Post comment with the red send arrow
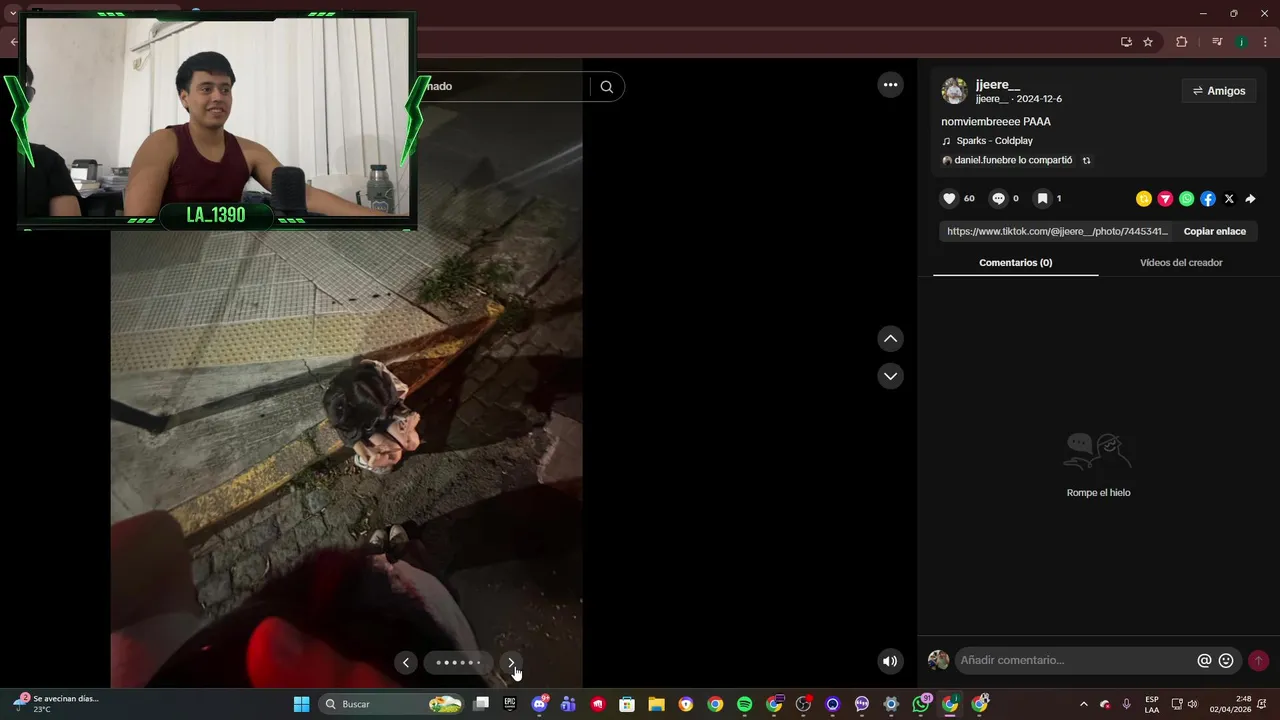The image size is (1280, 720). click(1258, 661)
